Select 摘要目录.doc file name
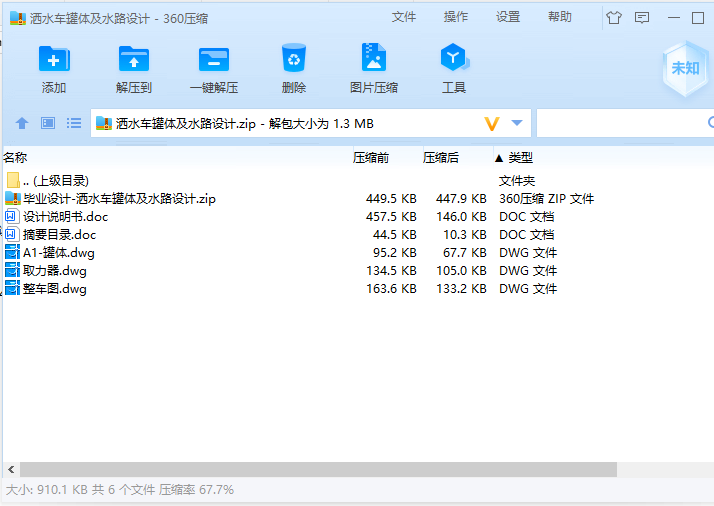Image resolution: width=714 pixels, height=506 pixels. (x=60, y=235)
